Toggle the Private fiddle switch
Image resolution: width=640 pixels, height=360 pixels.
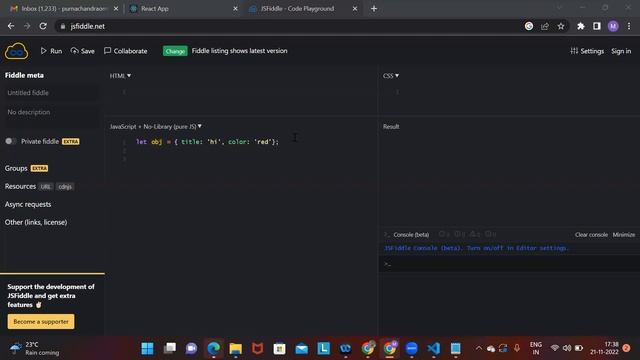pyautogui.click(x=11, y=141)
